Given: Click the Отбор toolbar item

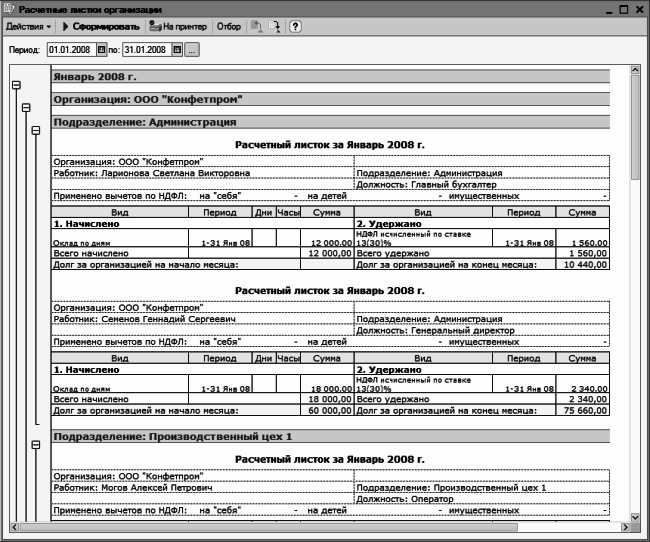Looking at the screenshot, I should coord(228,27).
